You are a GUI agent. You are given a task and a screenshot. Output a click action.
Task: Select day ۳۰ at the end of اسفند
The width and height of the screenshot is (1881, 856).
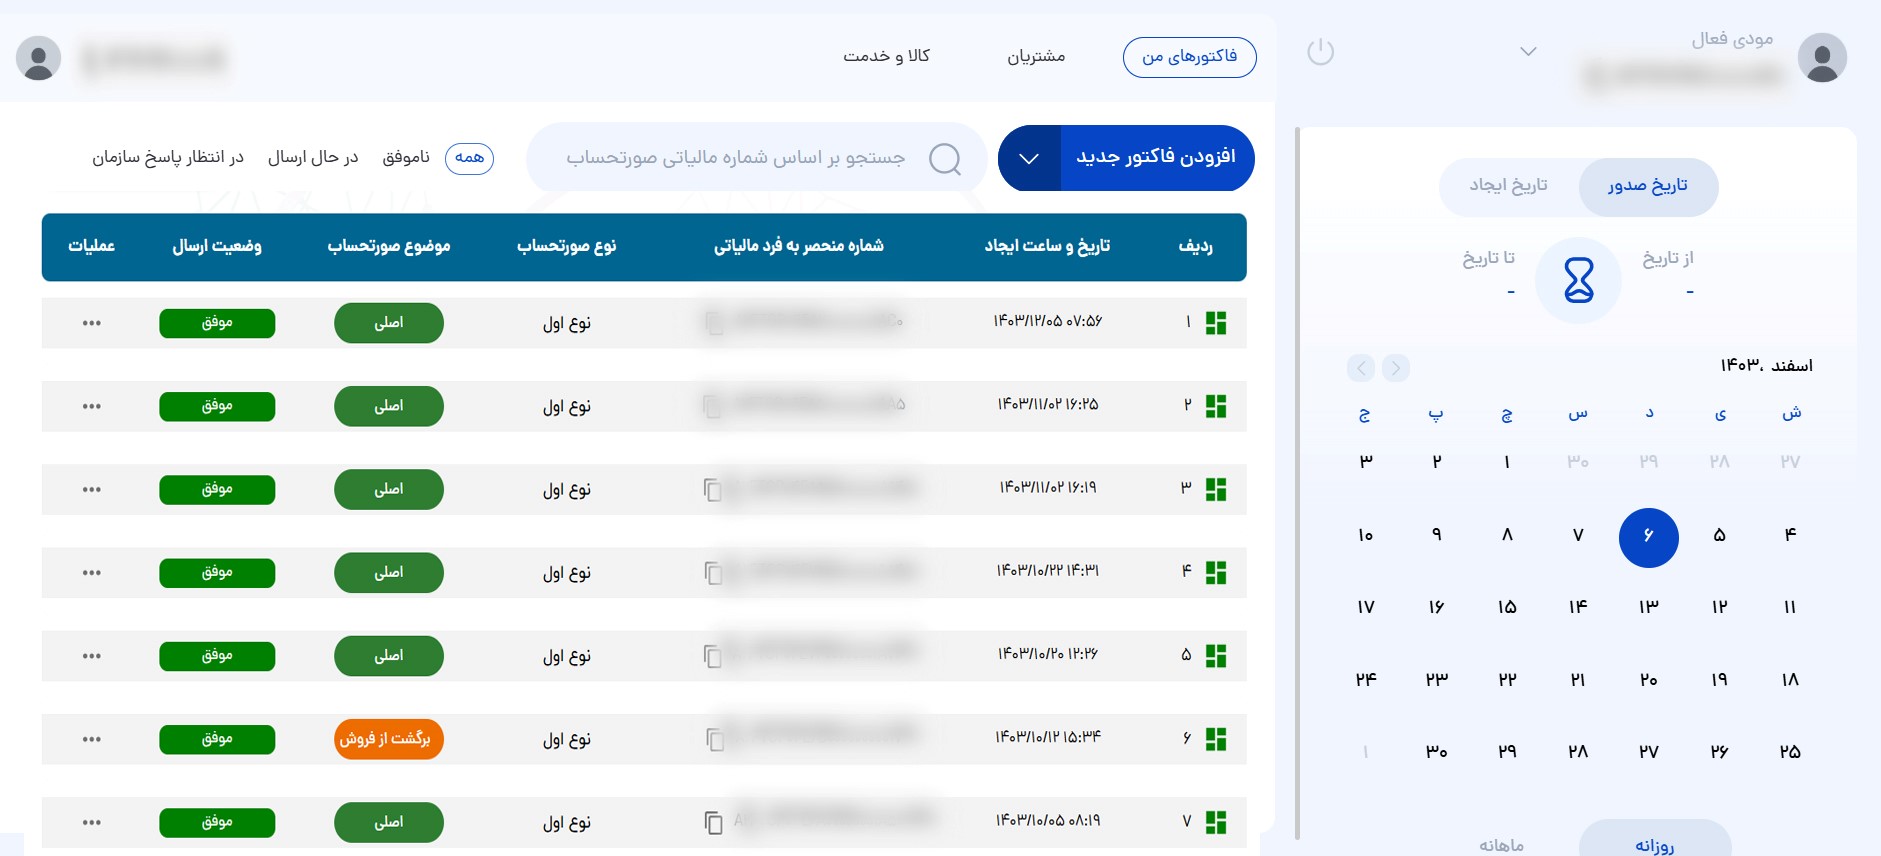1436,752
